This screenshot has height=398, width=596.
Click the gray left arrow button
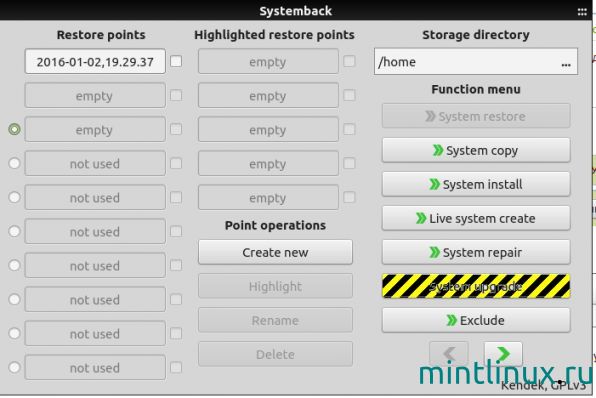pos(449,354)
